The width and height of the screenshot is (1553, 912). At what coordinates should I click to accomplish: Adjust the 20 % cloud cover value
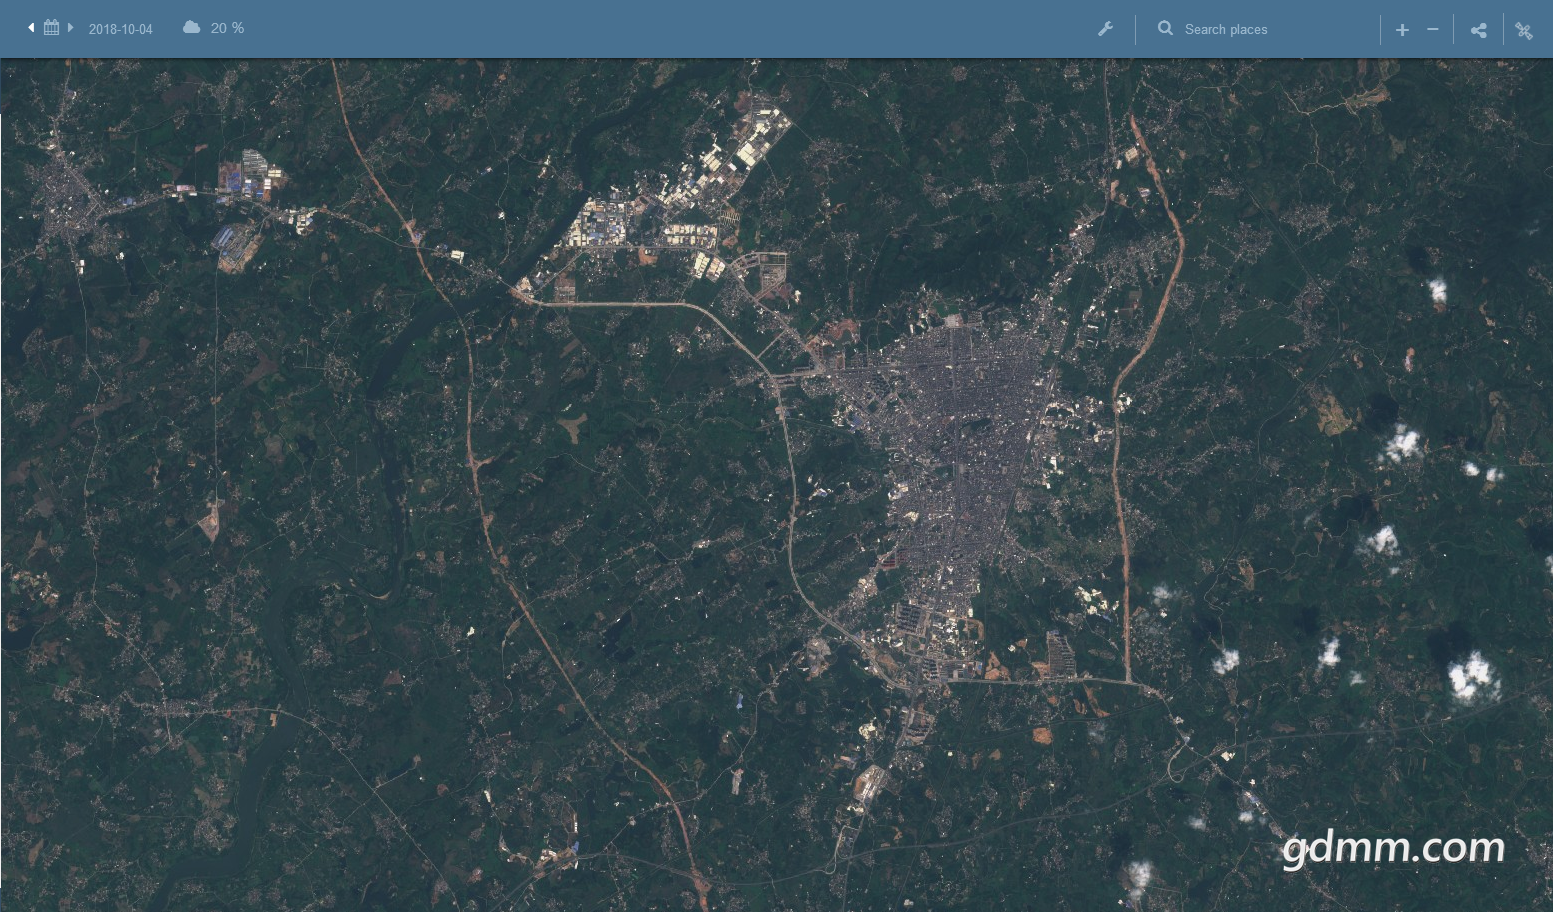tap(227, 28)
